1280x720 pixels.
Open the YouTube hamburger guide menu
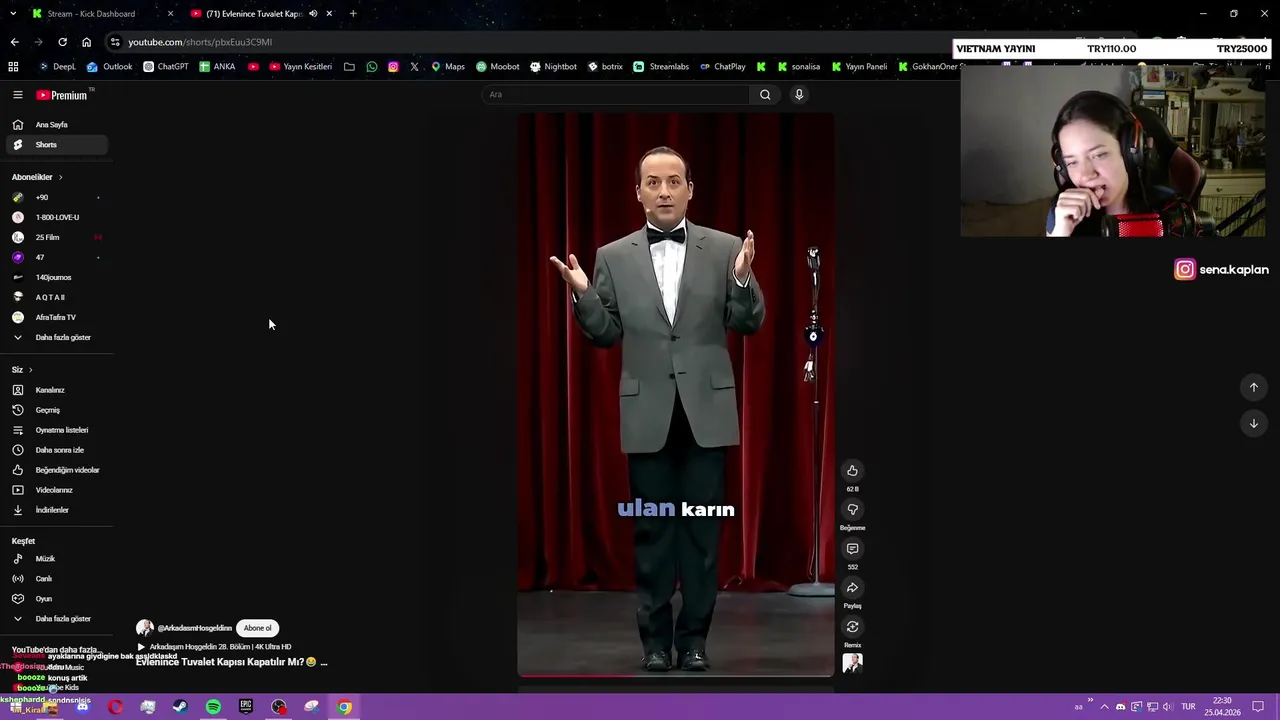click(x=17, y=95)
